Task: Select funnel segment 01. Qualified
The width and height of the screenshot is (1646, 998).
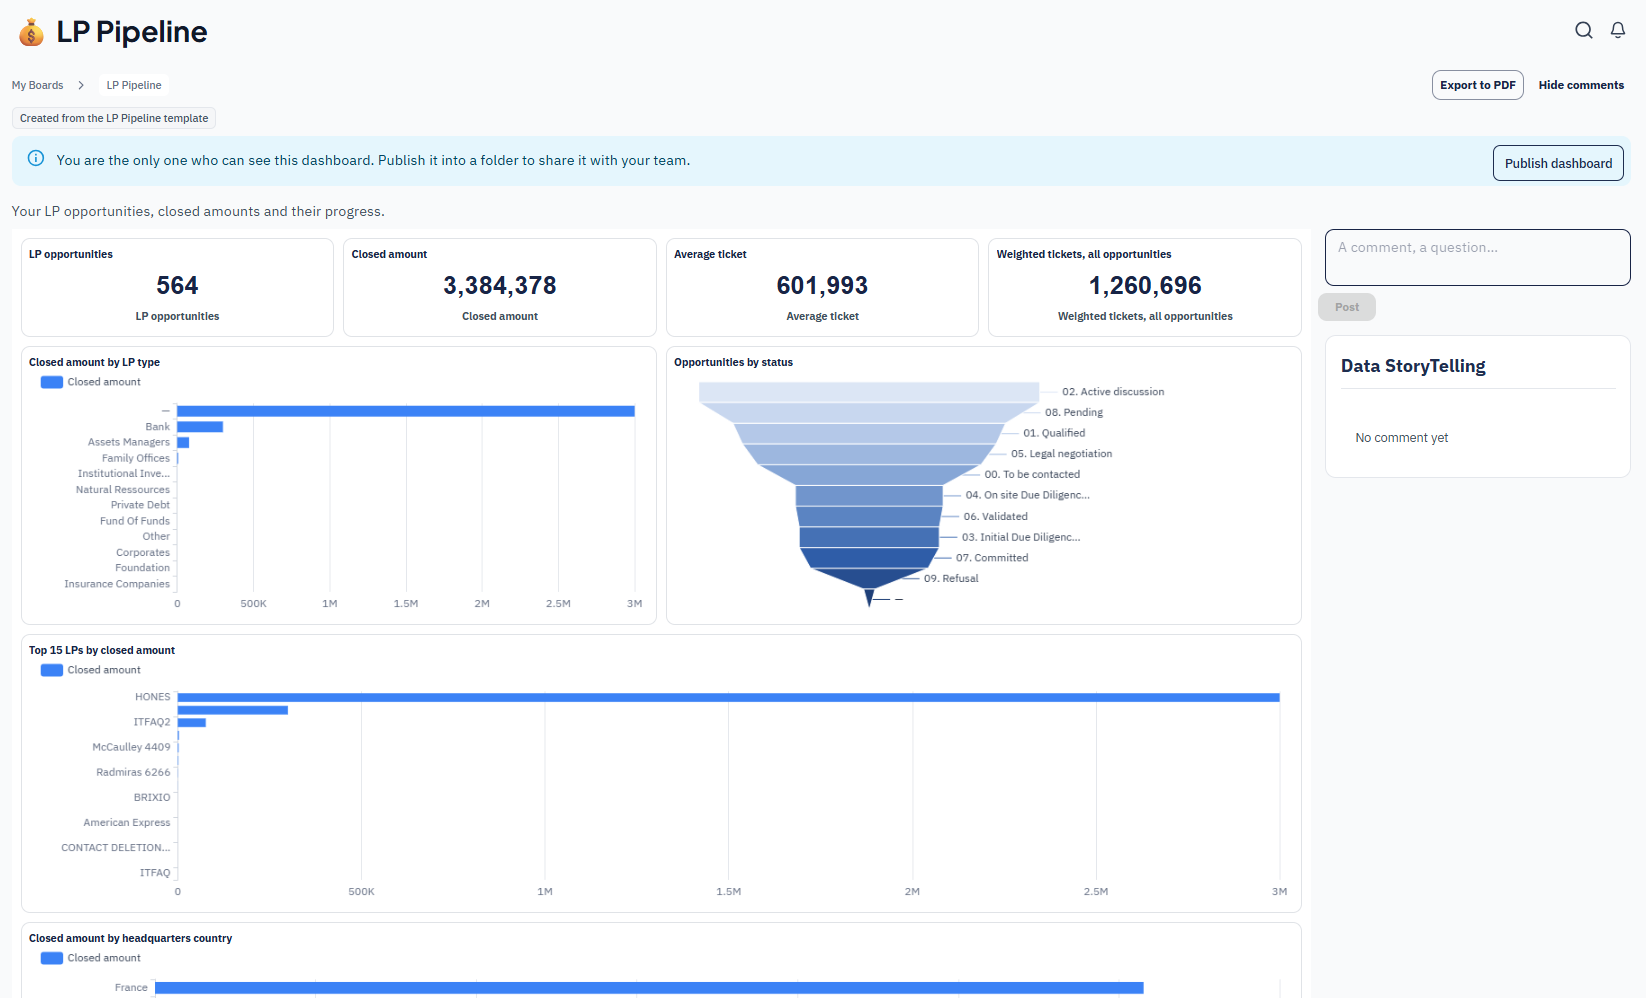Action: click(x=869, y=434)
